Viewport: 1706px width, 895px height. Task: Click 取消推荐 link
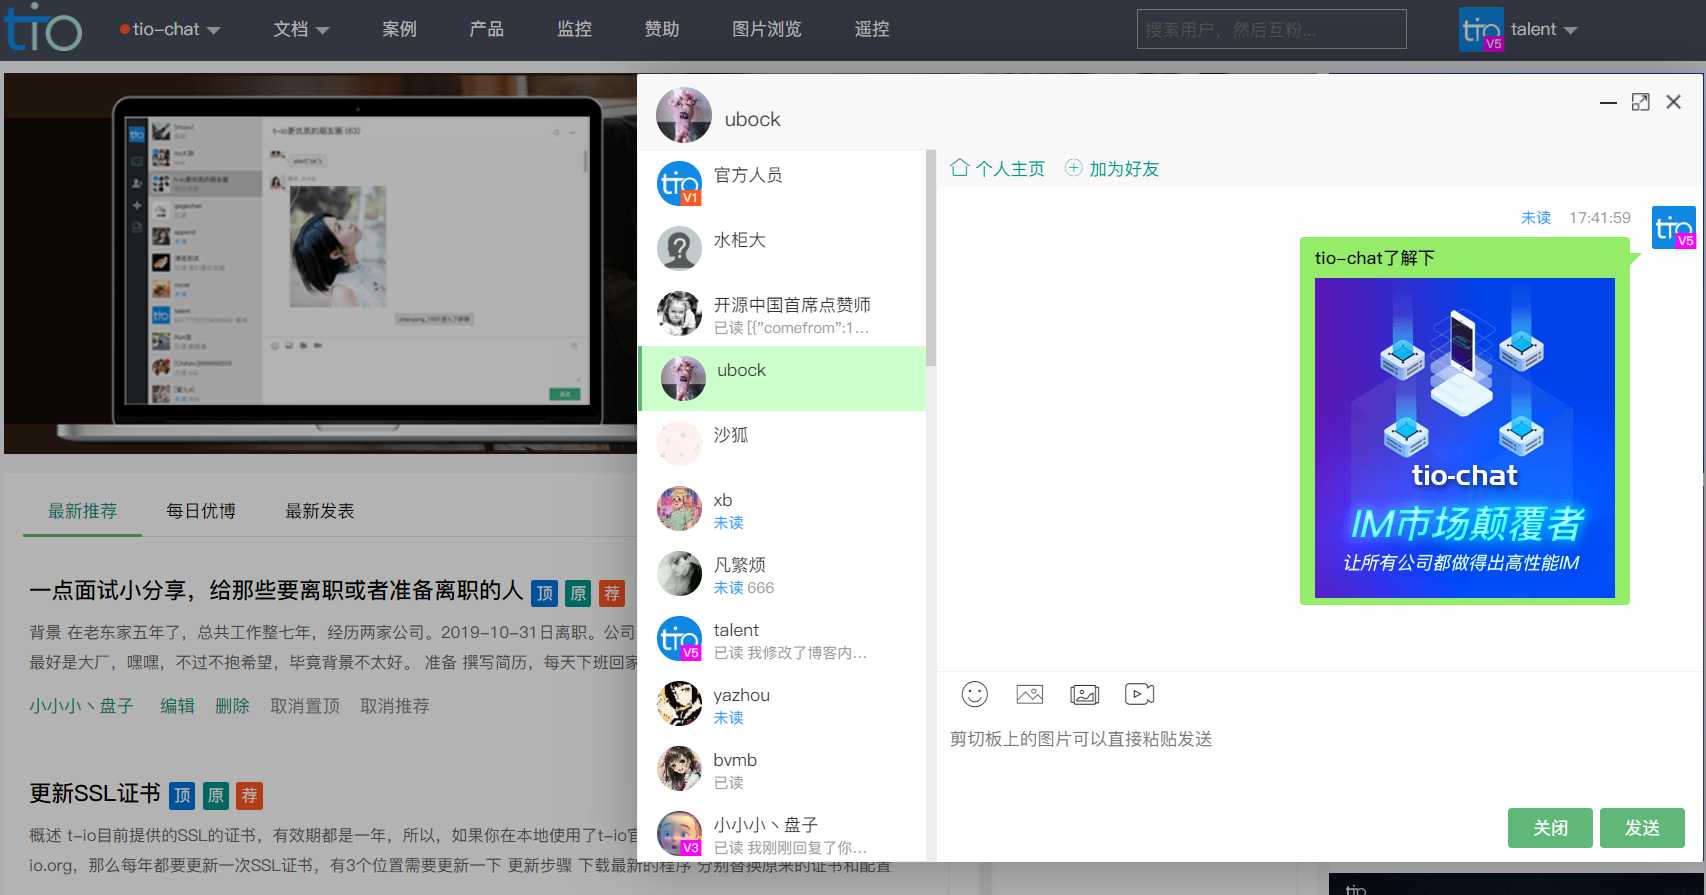pos(394,706)
